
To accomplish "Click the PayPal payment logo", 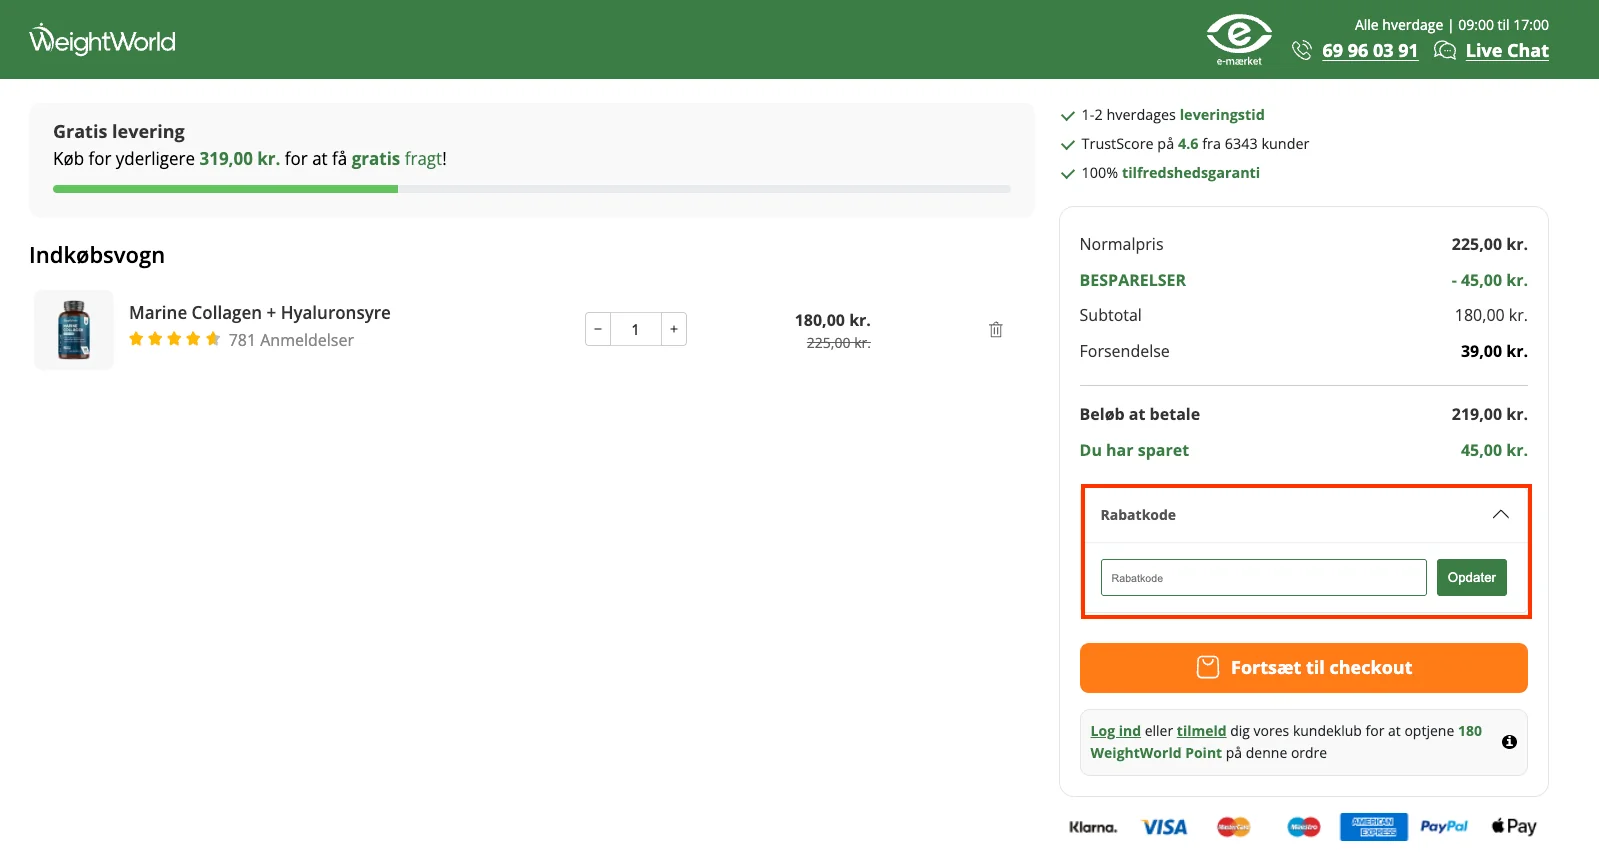I will pyautogui.click(x=1443, y=827).
